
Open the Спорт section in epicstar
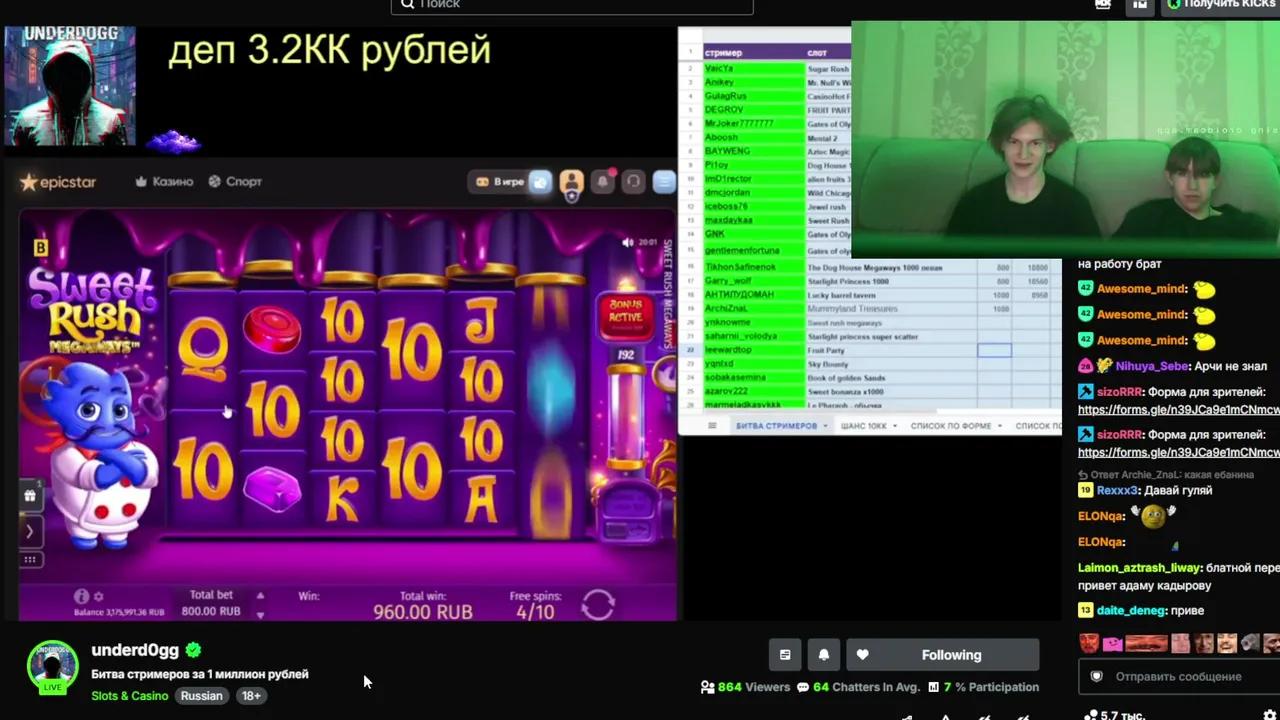pos(235,182)
